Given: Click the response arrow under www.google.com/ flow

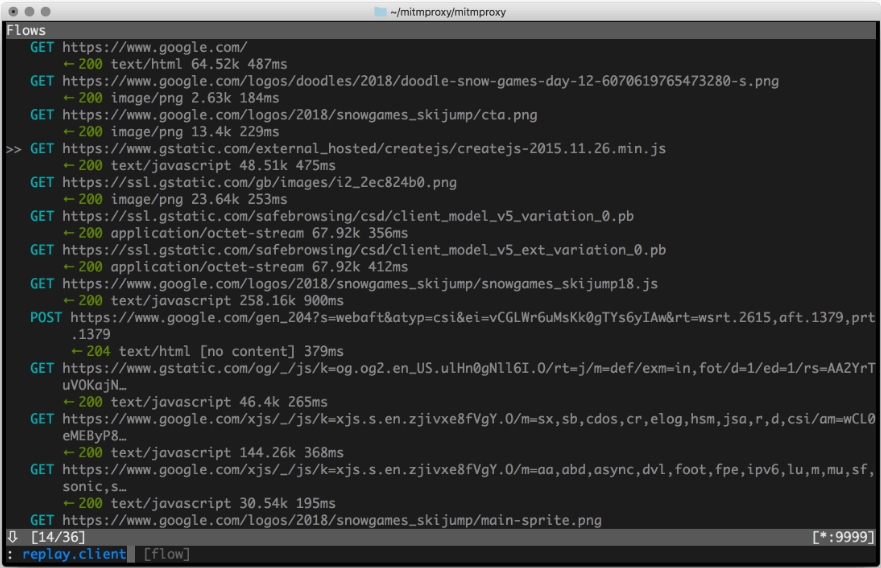Looking at the screenshot, I should pos(69,65).
